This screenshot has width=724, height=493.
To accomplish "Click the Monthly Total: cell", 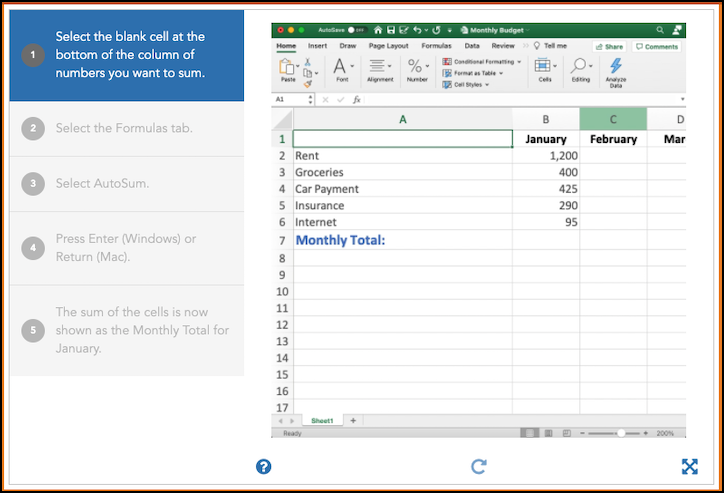I will pos(403,240).
